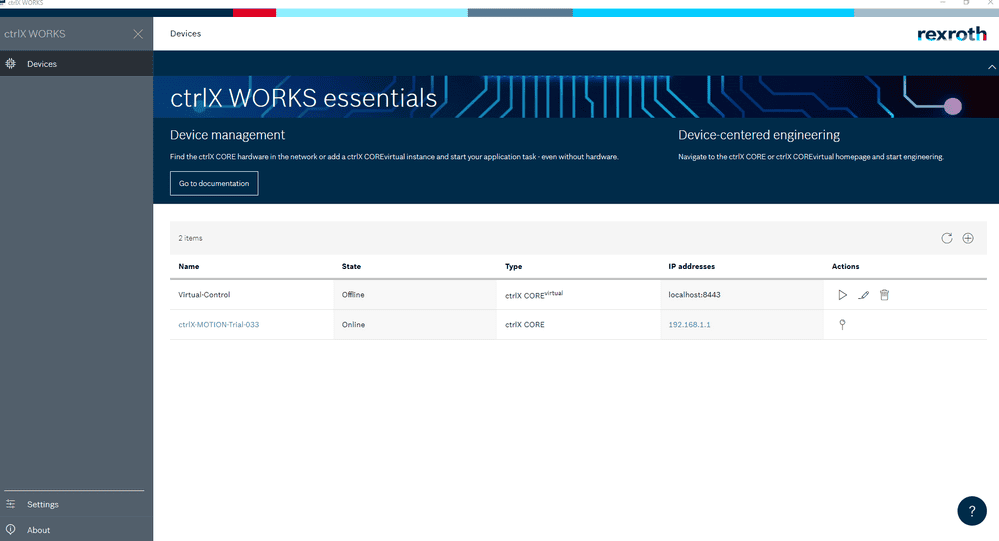Screen dimensions: 999x541
Task: Edit the Virtual-Control device entry
Action: point(863,295)
